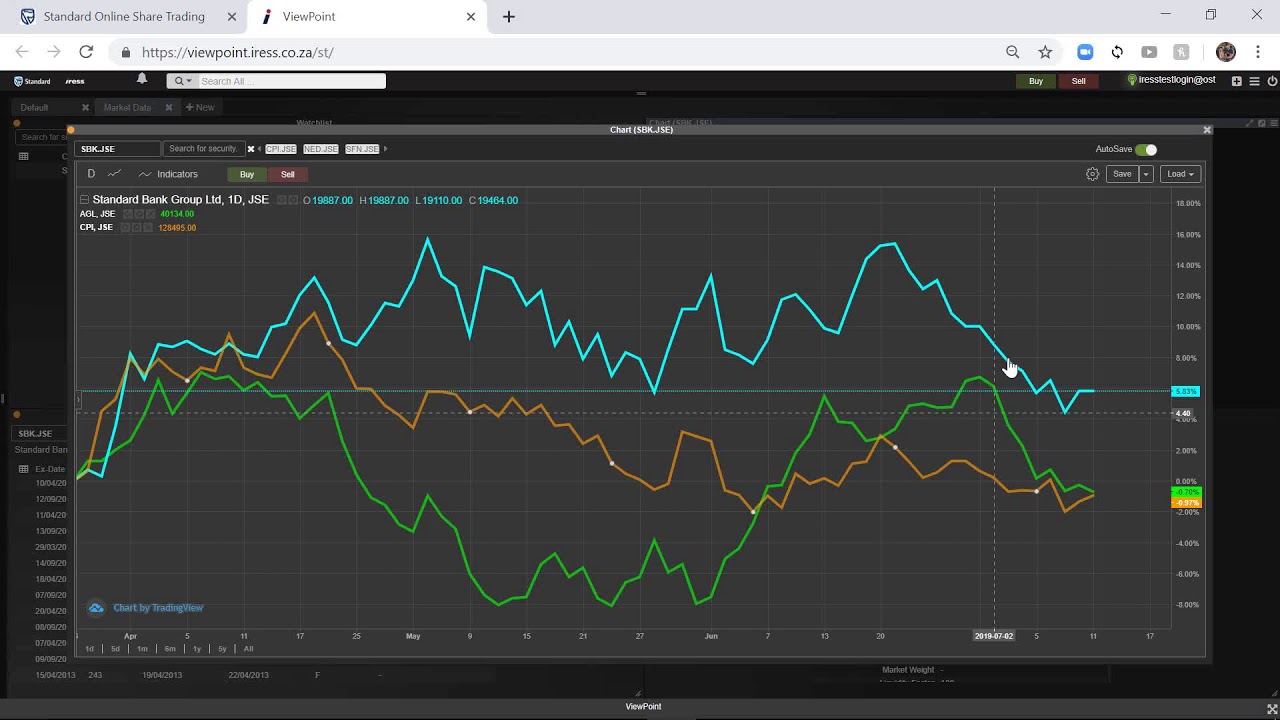1280x720 pixels.
Task: Open the iresstestlogin@ost user account
Action: [1171, 80]
